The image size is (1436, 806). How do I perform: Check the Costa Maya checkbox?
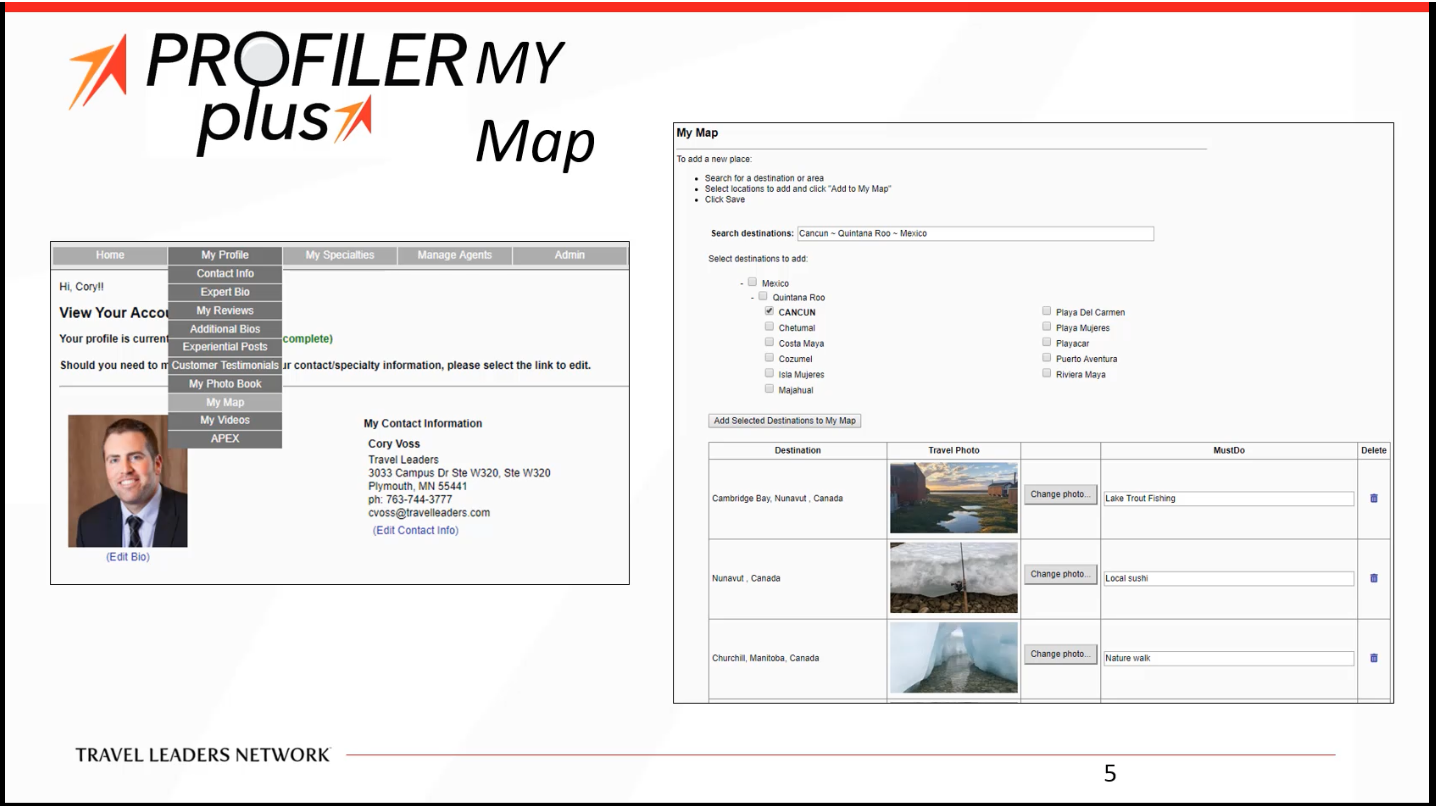point(769,342)
